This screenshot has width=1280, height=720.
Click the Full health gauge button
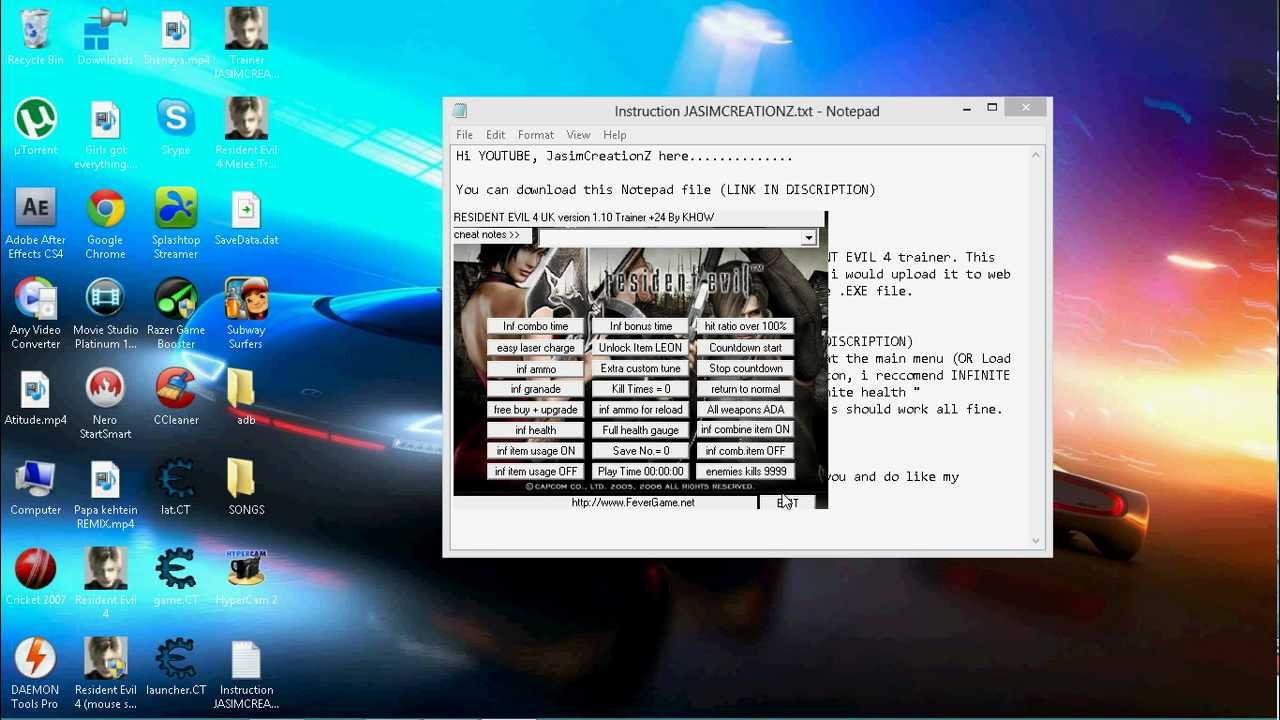pyautogui.click(x=641, y=430)
